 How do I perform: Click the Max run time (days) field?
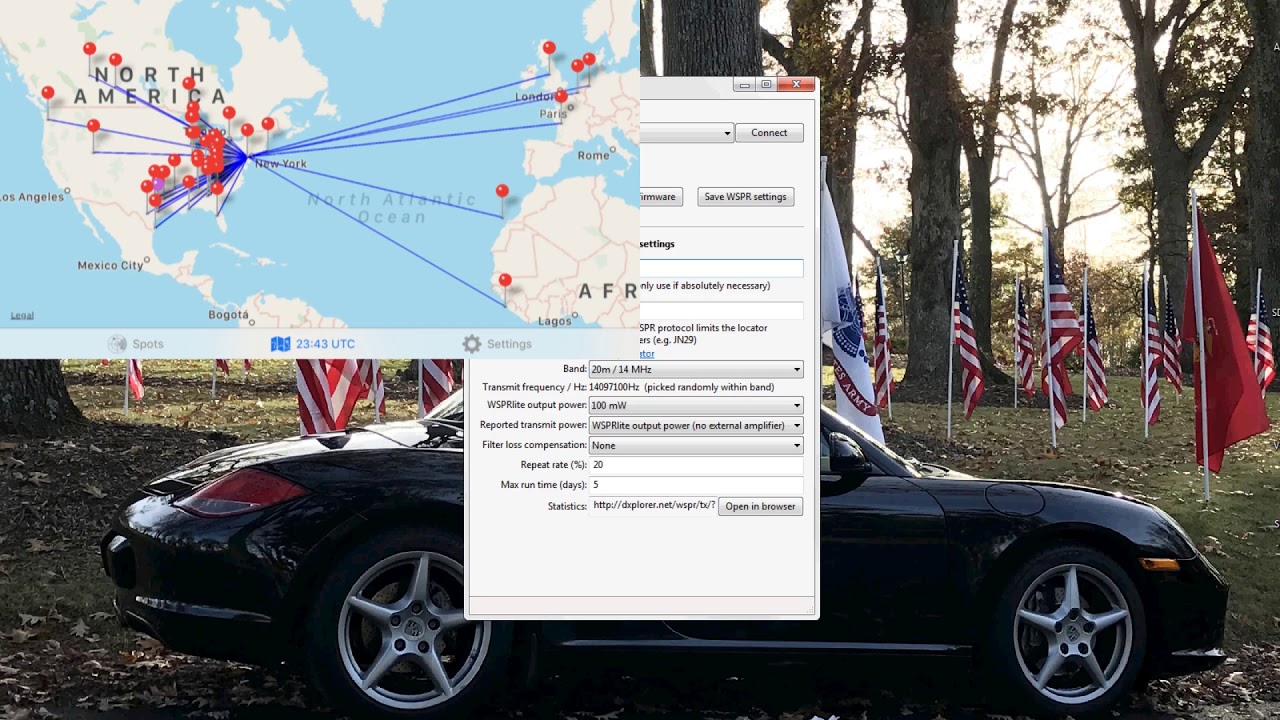pos(696,485)
